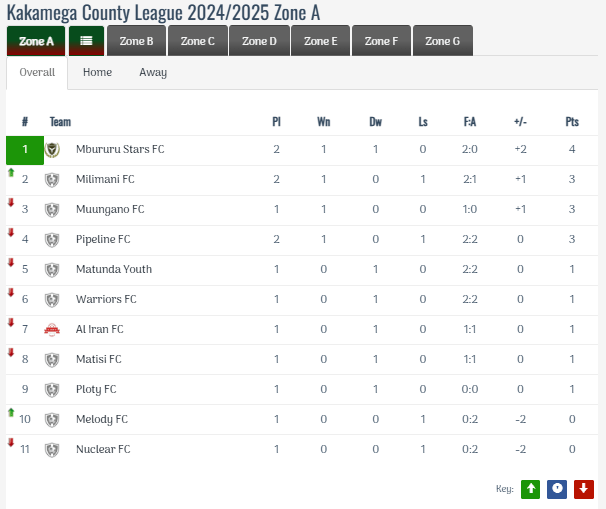Viewport: 606px width, 509px height.
Task: Click the blue clock key icon
Action: (x=557, y=489)
